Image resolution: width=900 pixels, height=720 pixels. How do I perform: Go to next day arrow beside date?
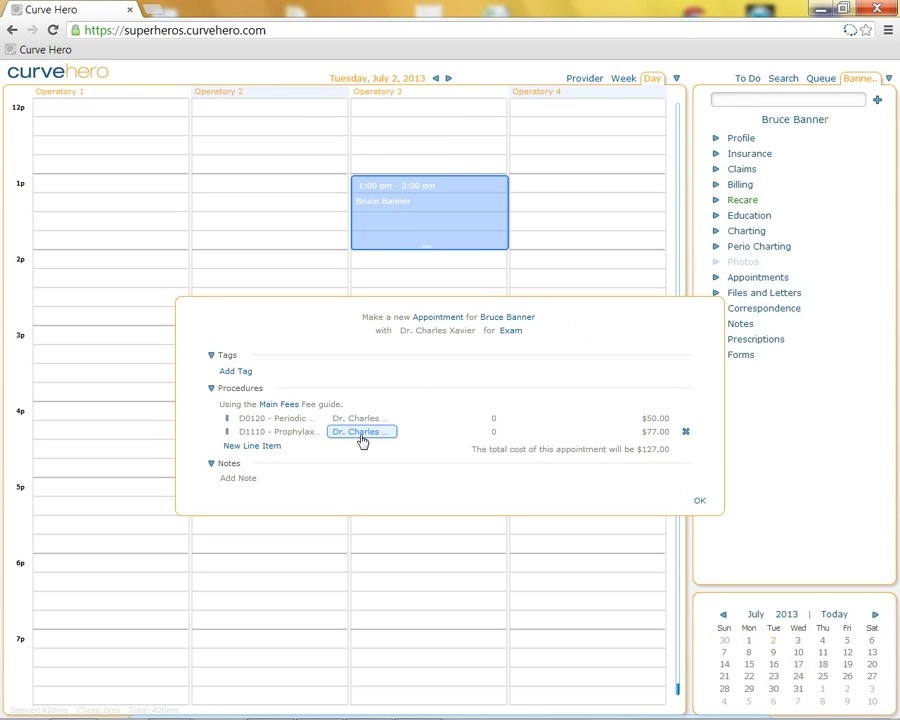(x=449, y=78)
